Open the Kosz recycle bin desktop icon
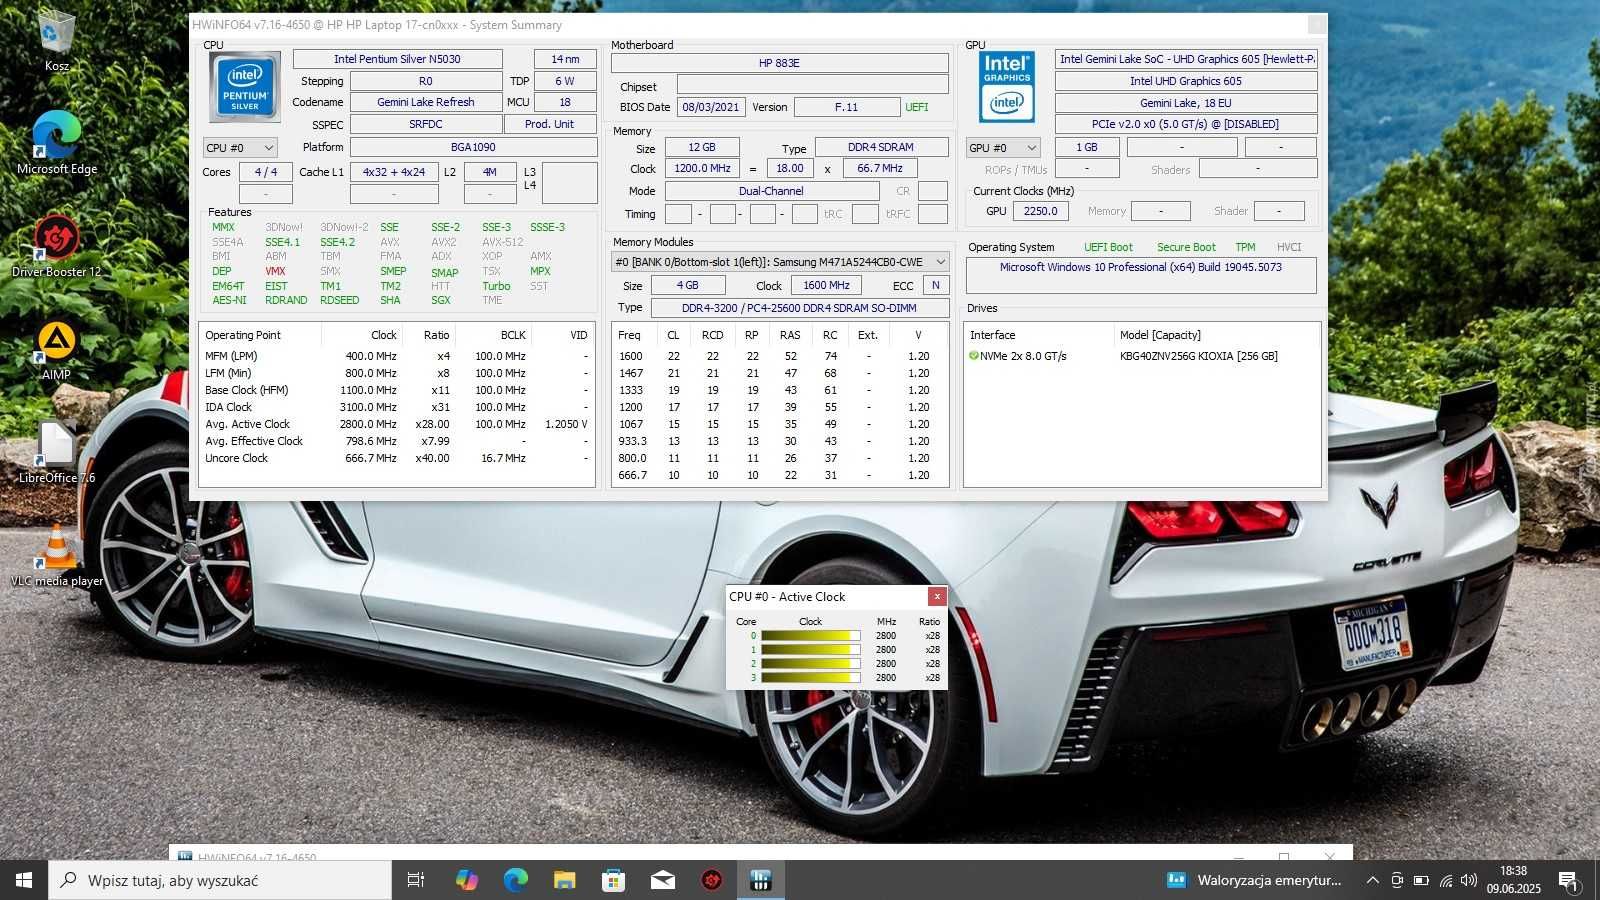The height and width of the screenshot is (900, 1600). (57, 40)
